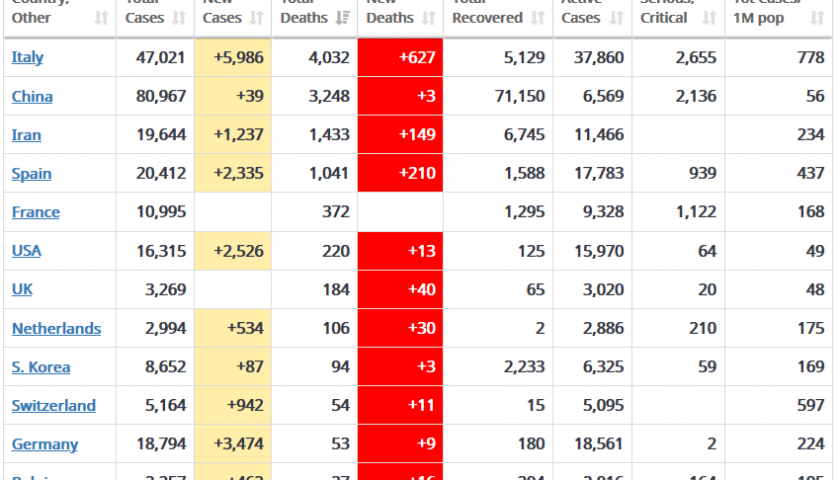Sort table by New Cases arrows
Viewport: 840px width, 480px height.
point(257,18)
